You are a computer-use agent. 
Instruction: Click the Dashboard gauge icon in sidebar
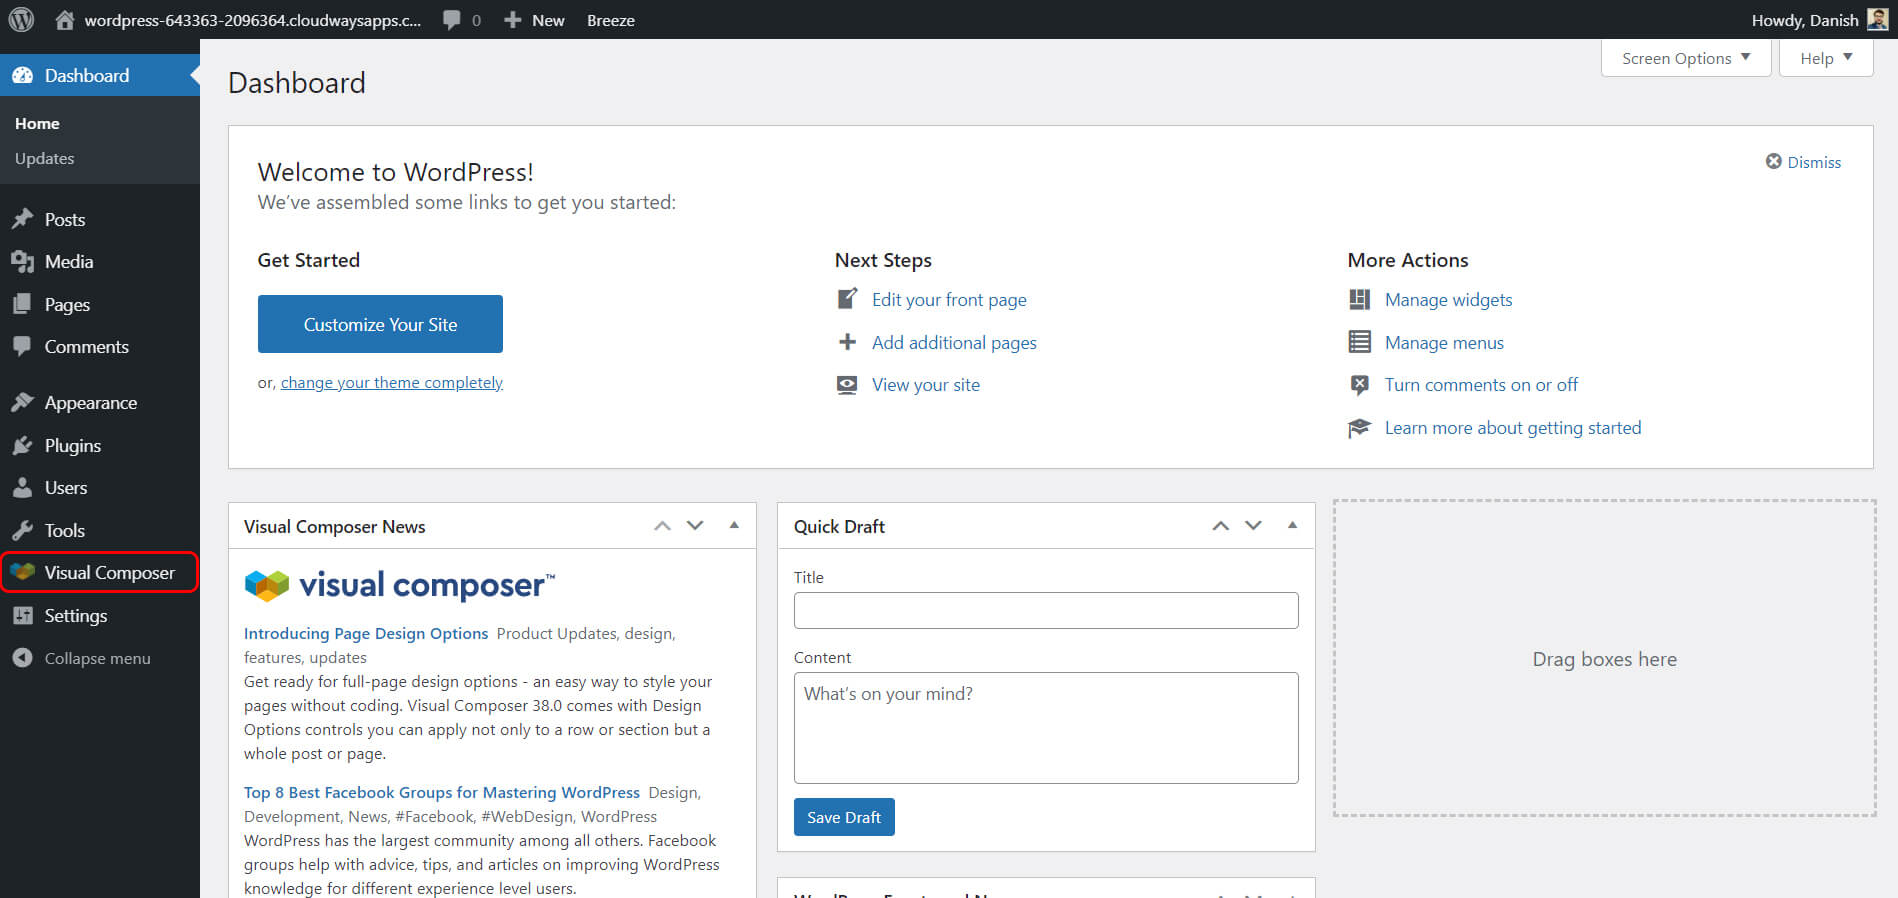pyautogui.click(x=22, y=75)
